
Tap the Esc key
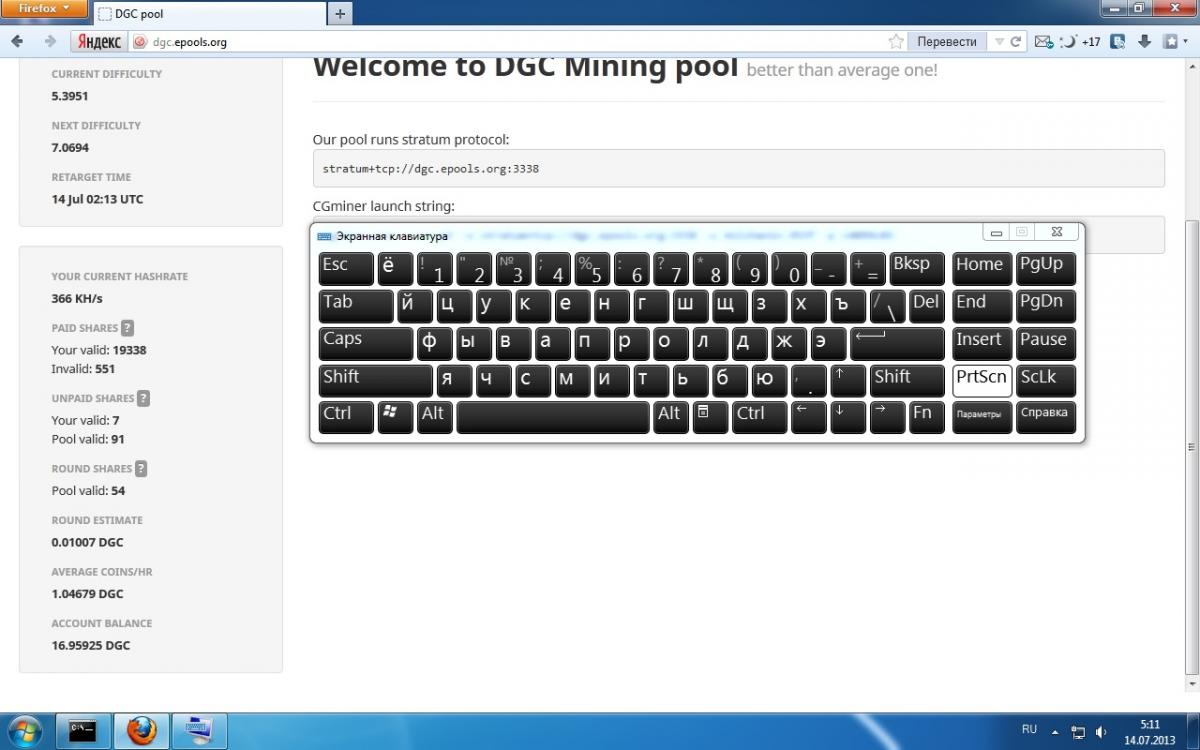point(346,268)
